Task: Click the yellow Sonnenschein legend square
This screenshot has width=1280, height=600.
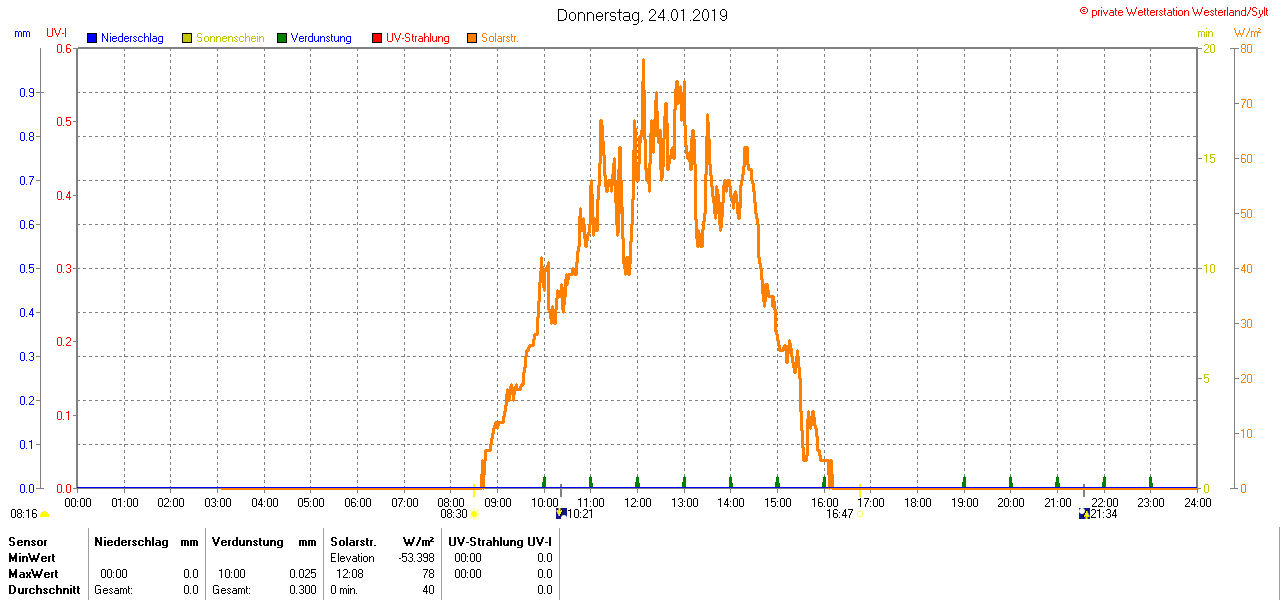Action: coord(187,38)
